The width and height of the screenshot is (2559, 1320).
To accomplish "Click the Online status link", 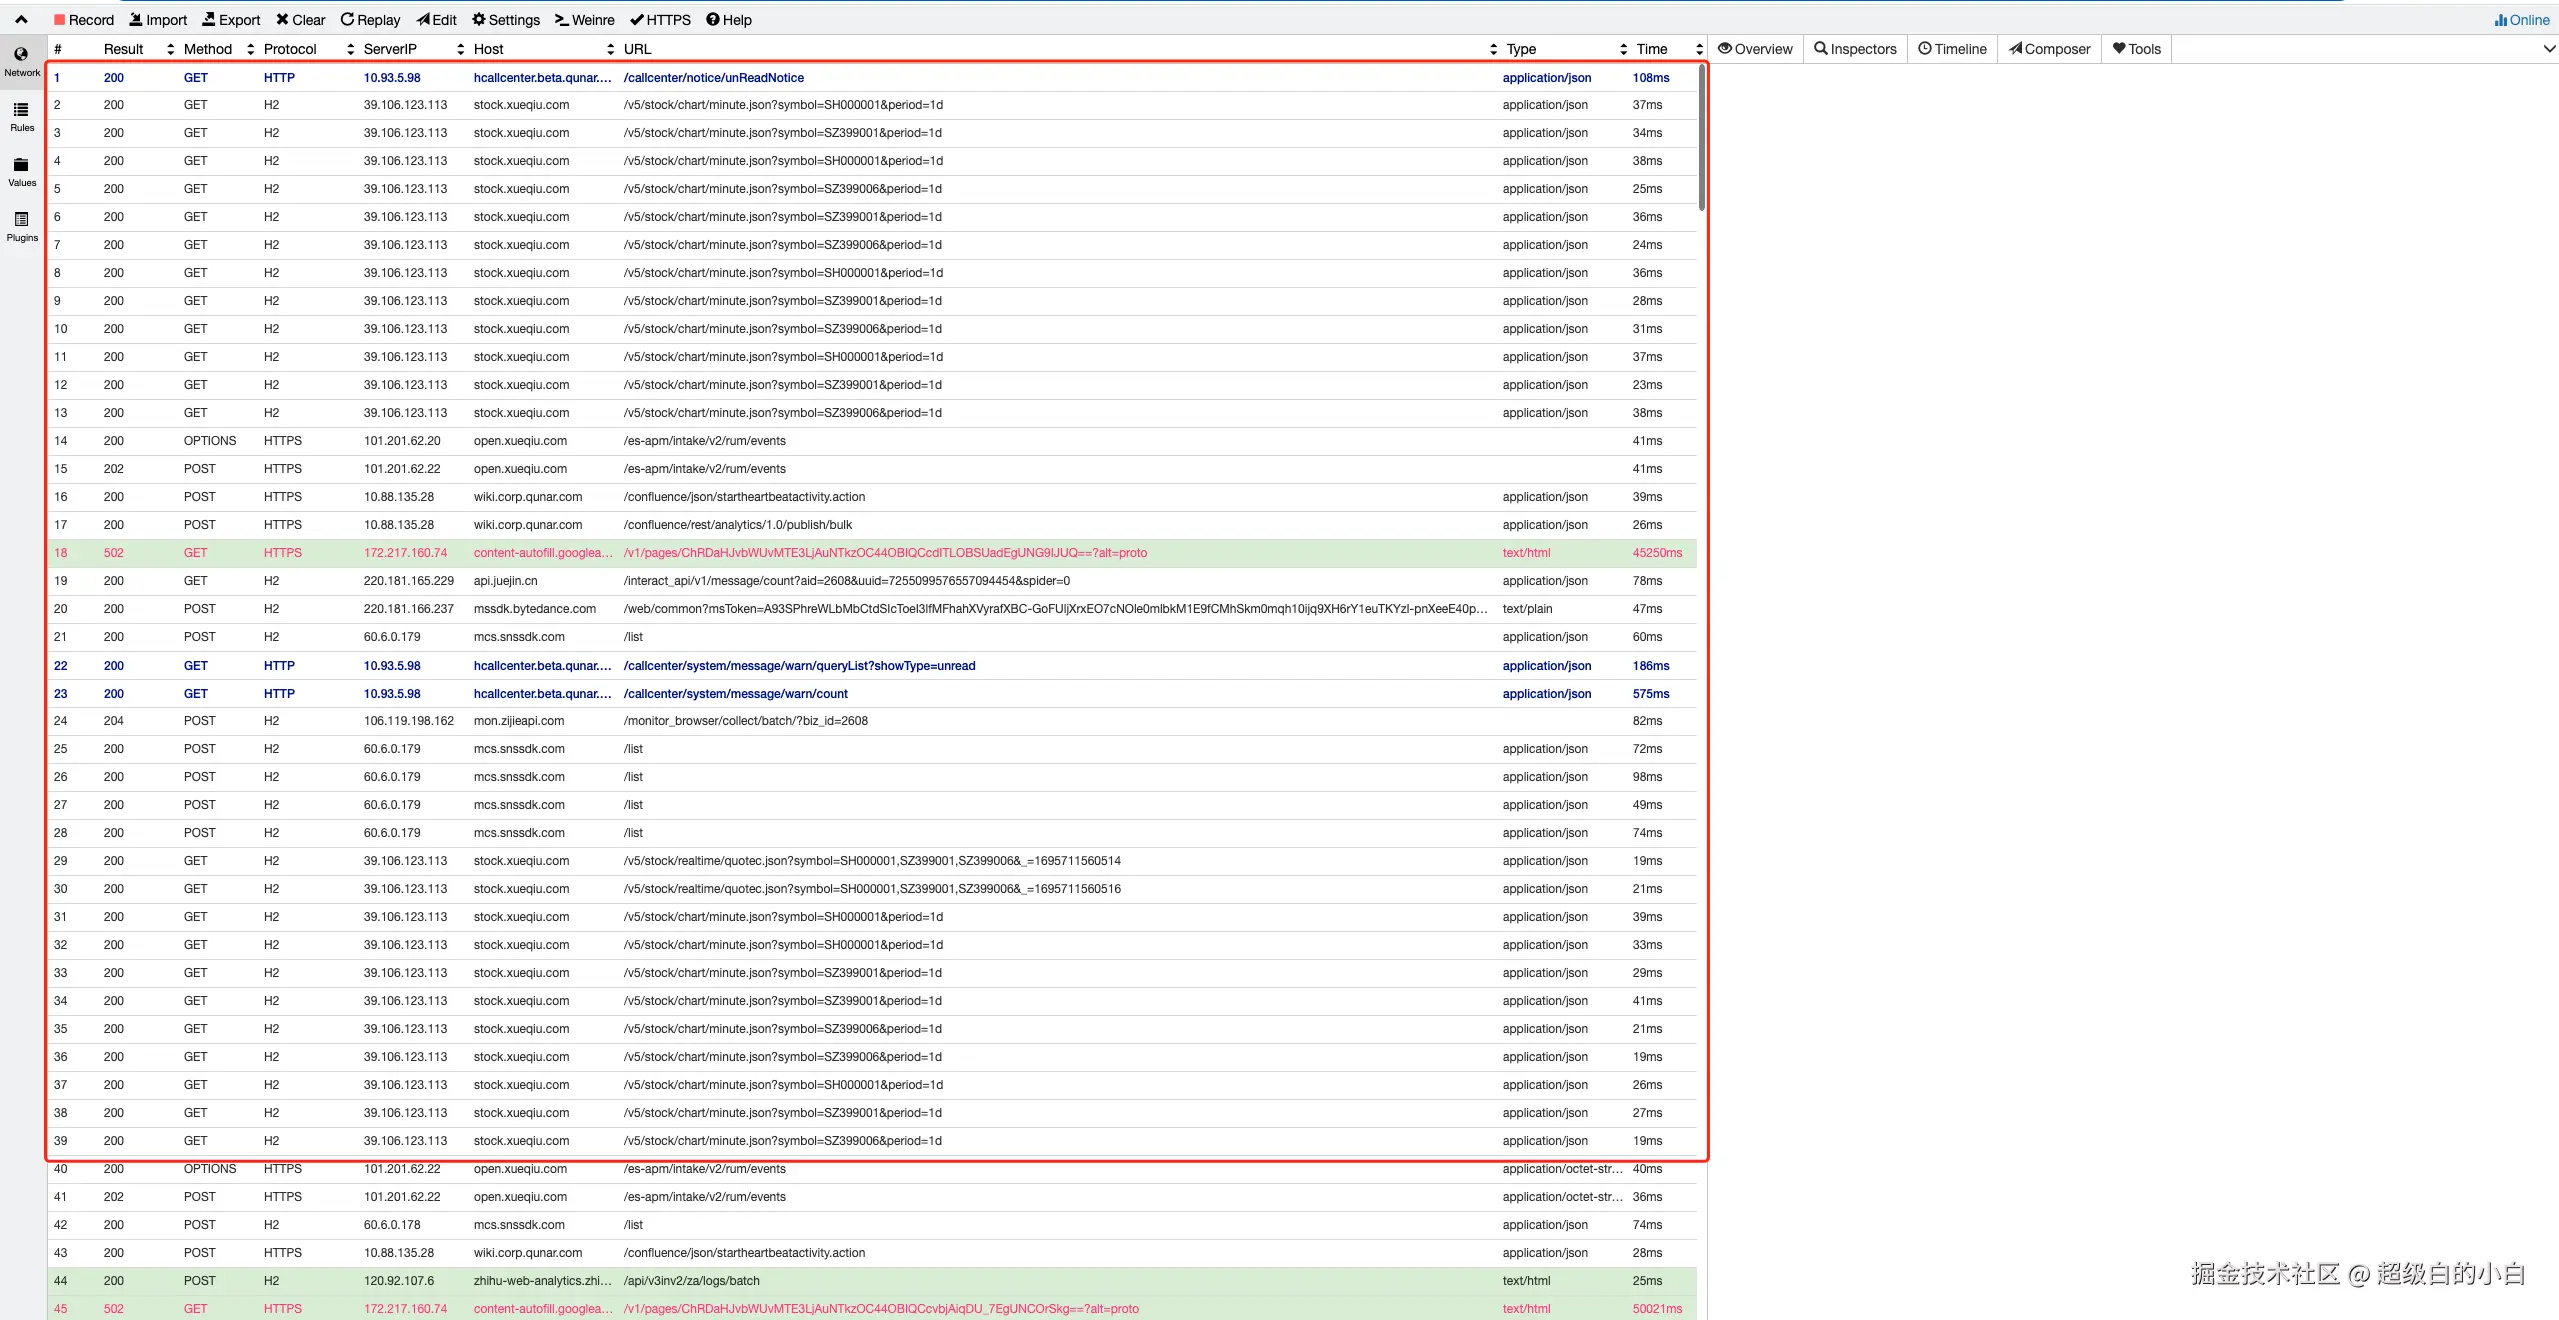I will point(2522,20).
